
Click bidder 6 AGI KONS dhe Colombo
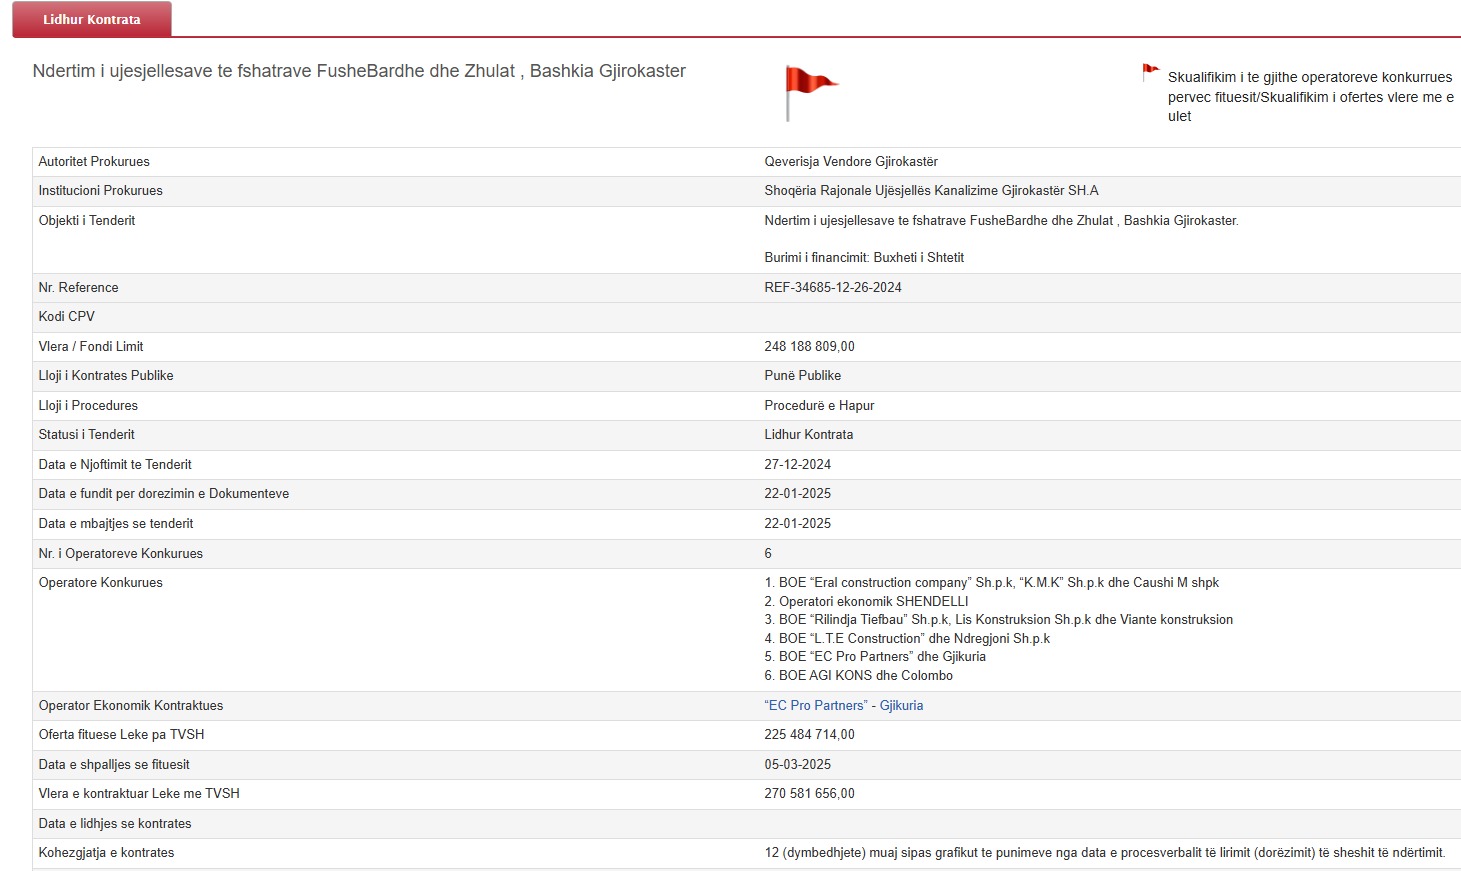[x=859, y=675]
